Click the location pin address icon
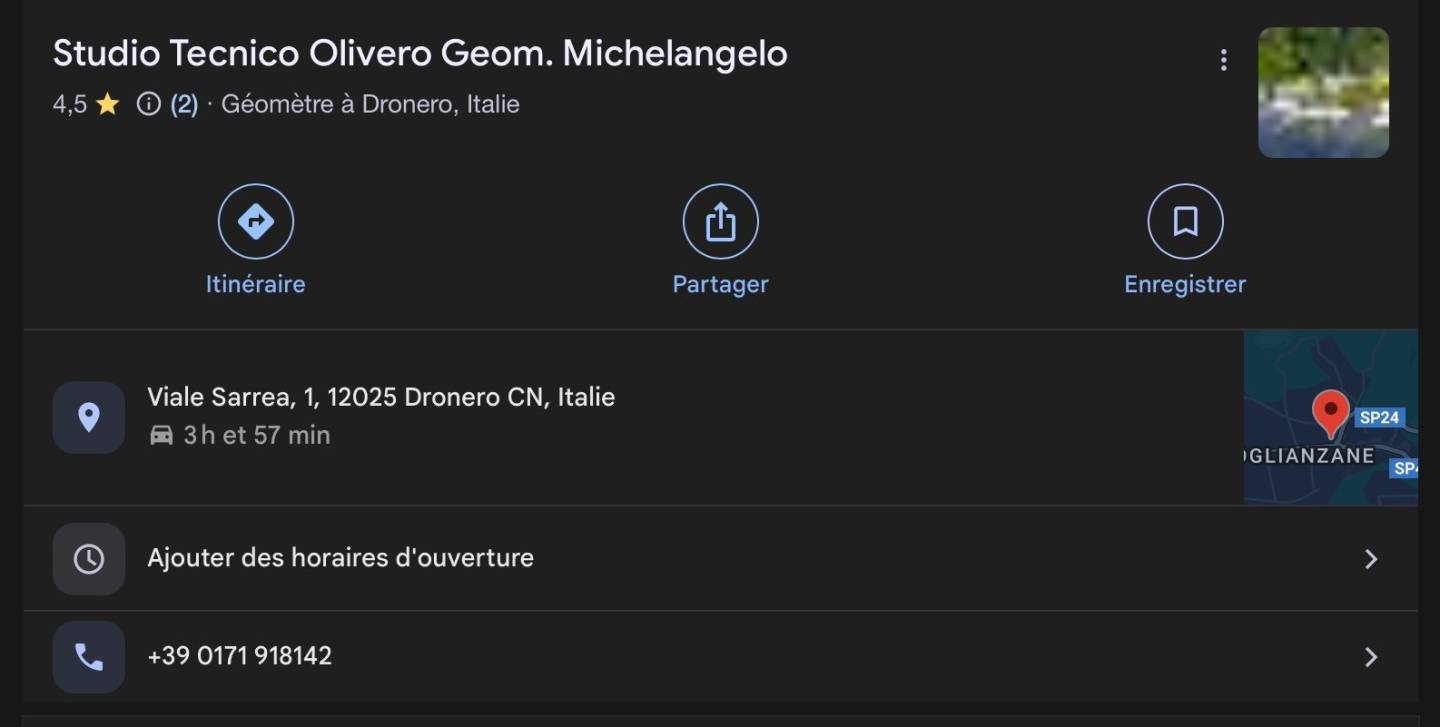The width and height of the screenshot is (1440, 727). [89, 417]
